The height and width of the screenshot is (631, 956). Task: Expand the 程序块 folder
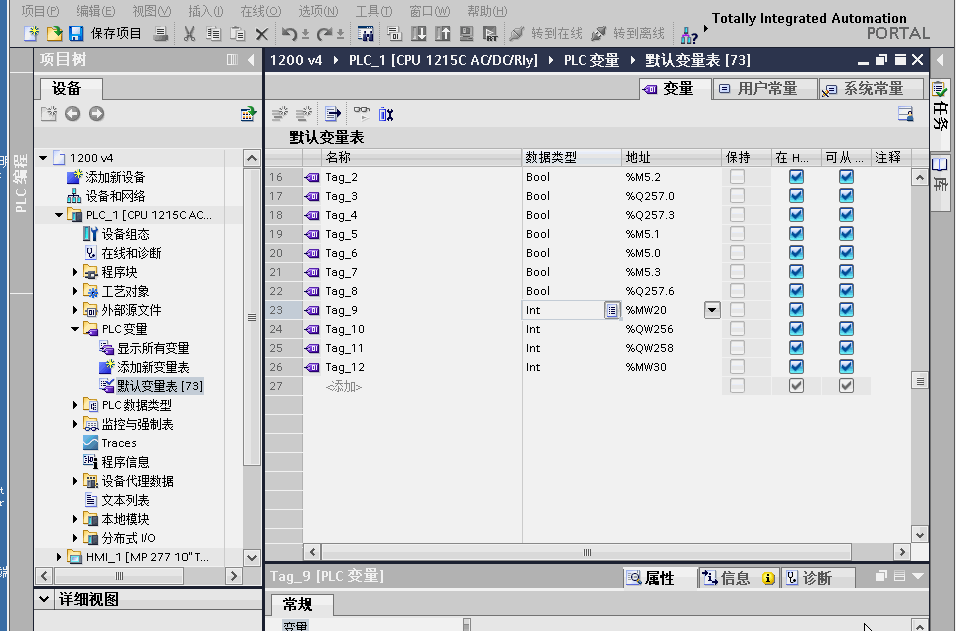coord(75,272)
